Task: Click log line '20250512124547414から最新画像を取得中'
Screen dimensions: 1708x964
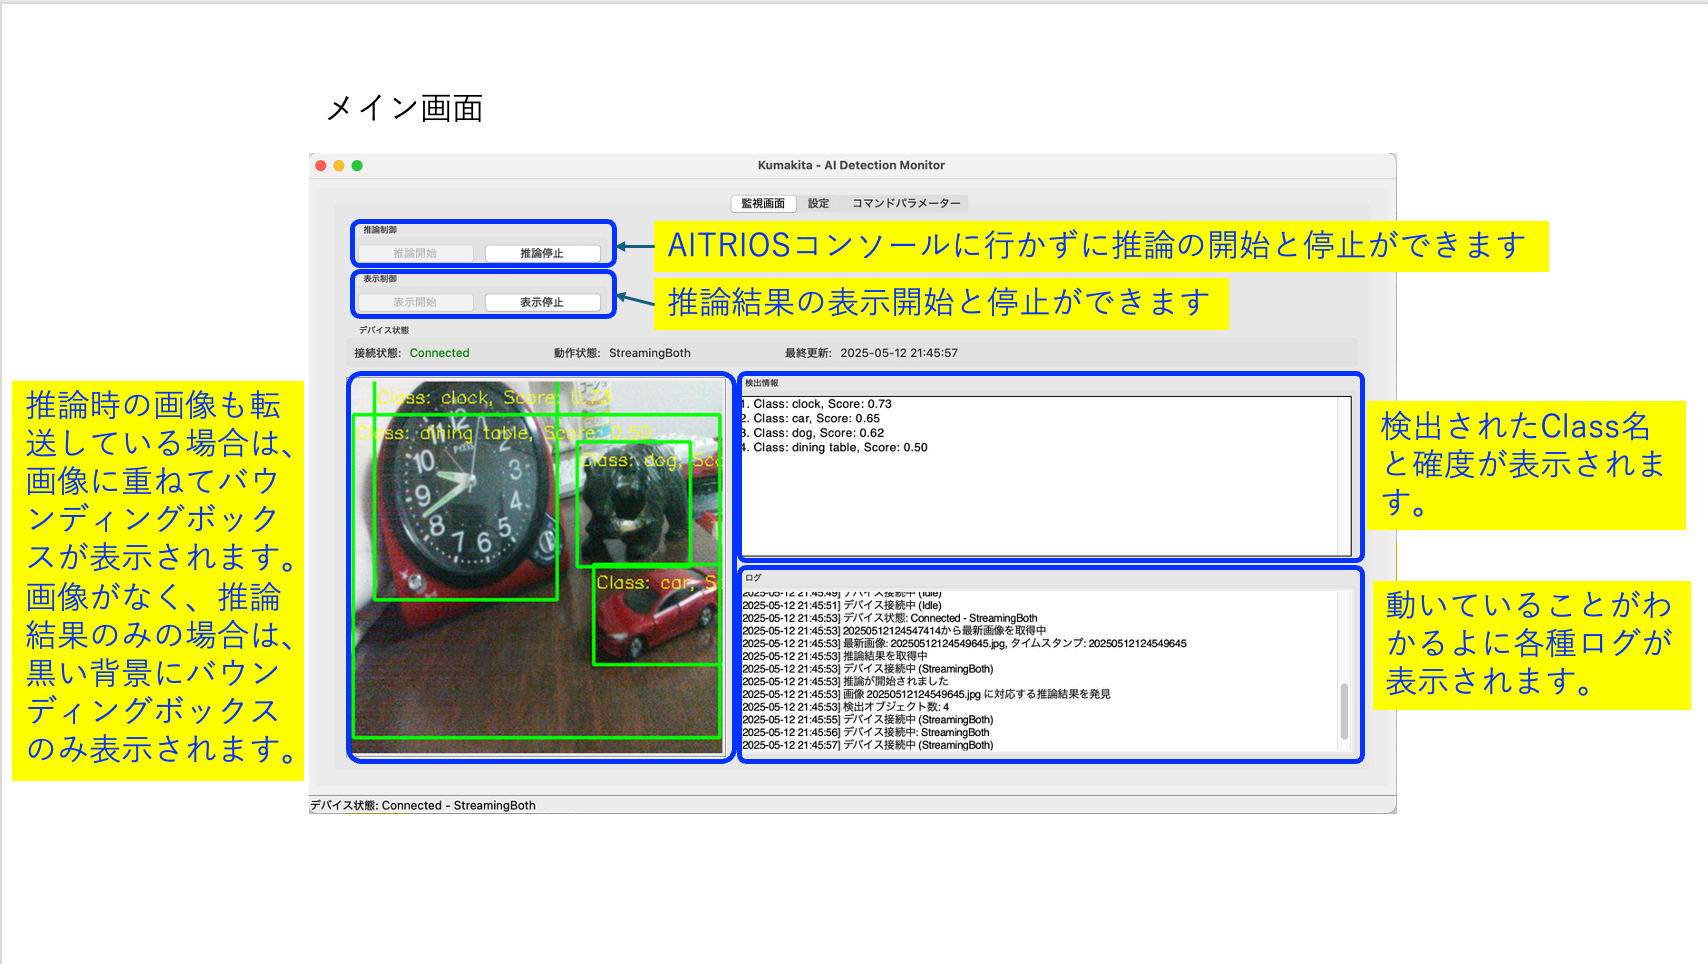Action: click(x=894, y=631)
